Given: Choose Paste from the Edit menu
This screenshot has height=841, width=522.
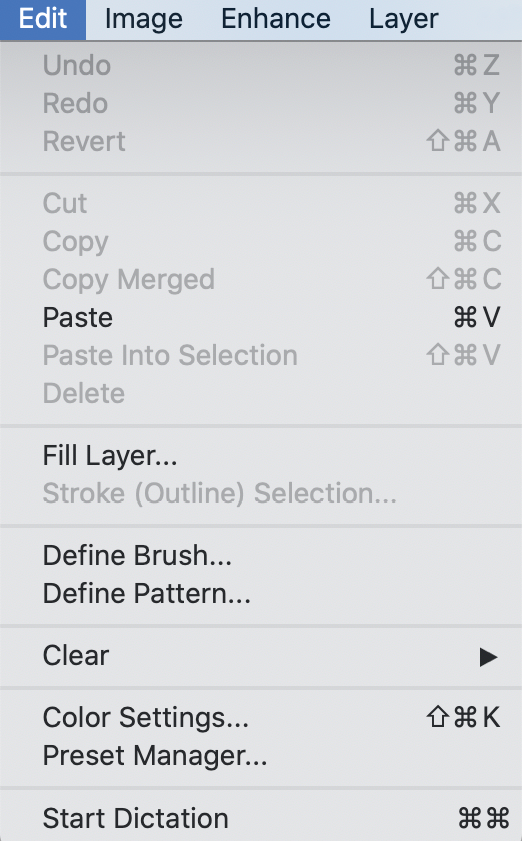Looking at the screenshot, I should pyautogui.click(x=261, y=317).
